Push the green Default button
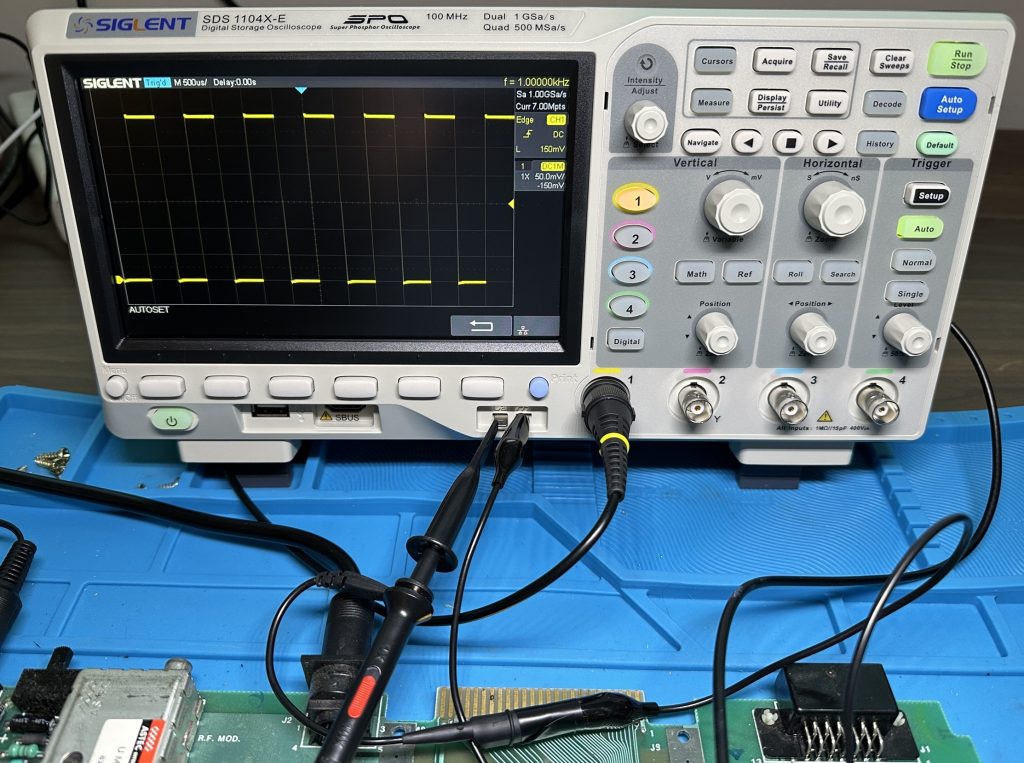Image resolution: width=1024 pixels, height=763 pixels. pos(938,144)
